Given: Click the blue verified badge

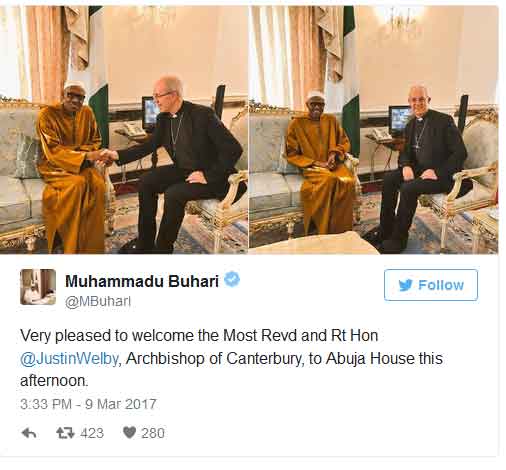Looking at the screenshot, I should coord(232,279).
